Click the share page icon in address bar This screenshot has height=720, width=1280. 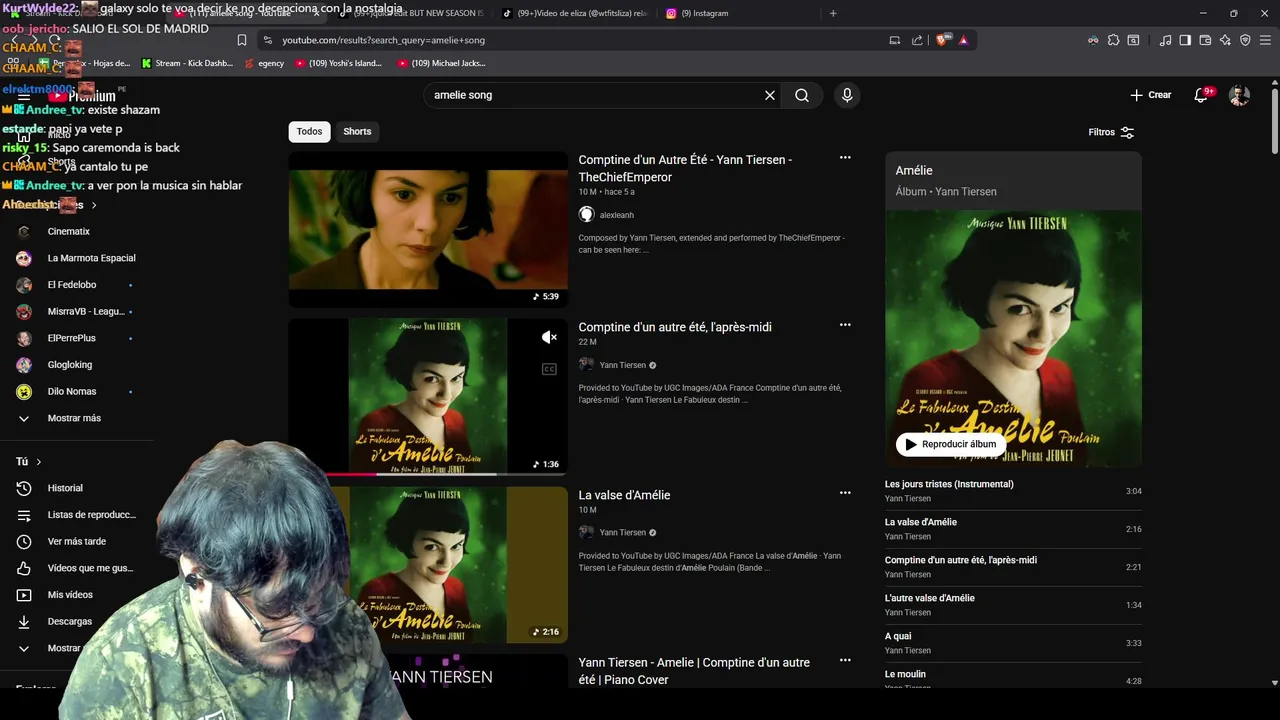(917, 40)
